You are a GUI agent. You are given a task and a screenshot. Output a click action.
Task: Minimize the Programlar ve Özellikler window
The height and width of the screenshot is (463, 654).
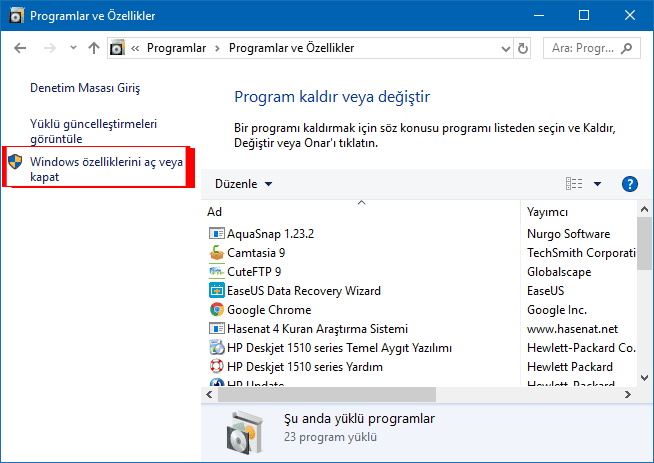click(538, 15)
